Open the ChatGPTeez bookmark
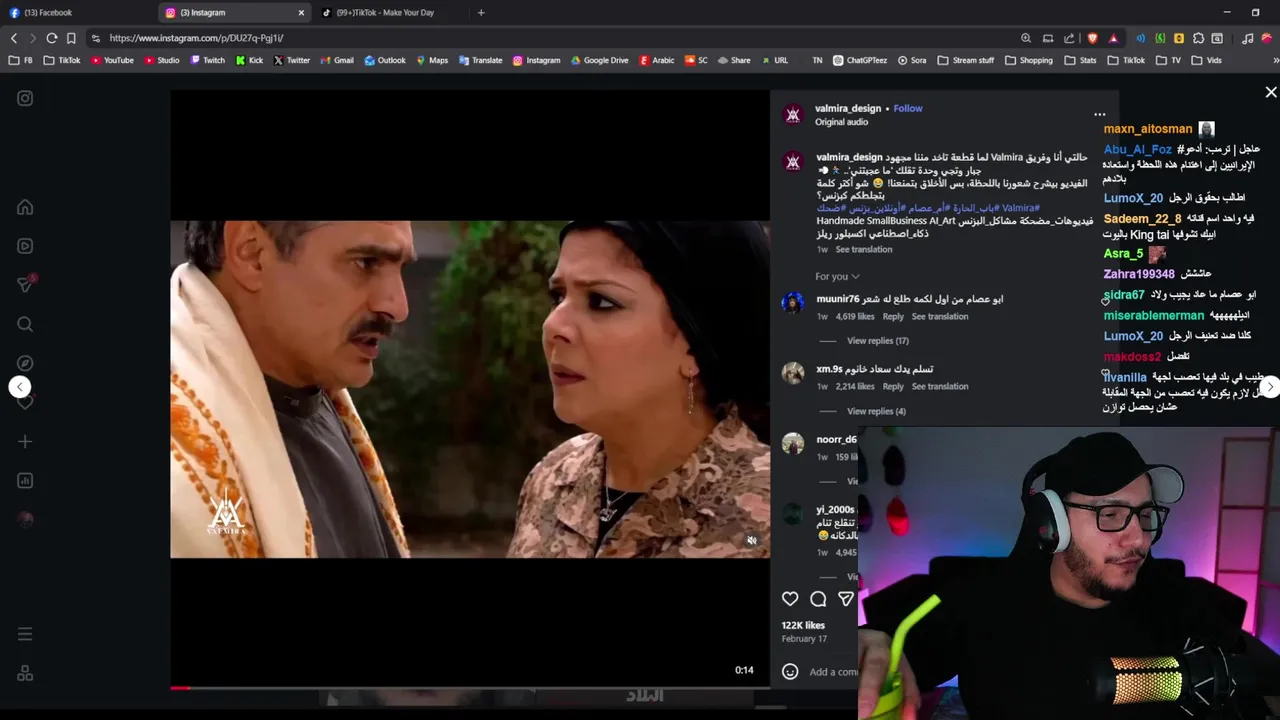Screen dimensions: 1280x720 [x=860, y=60]
